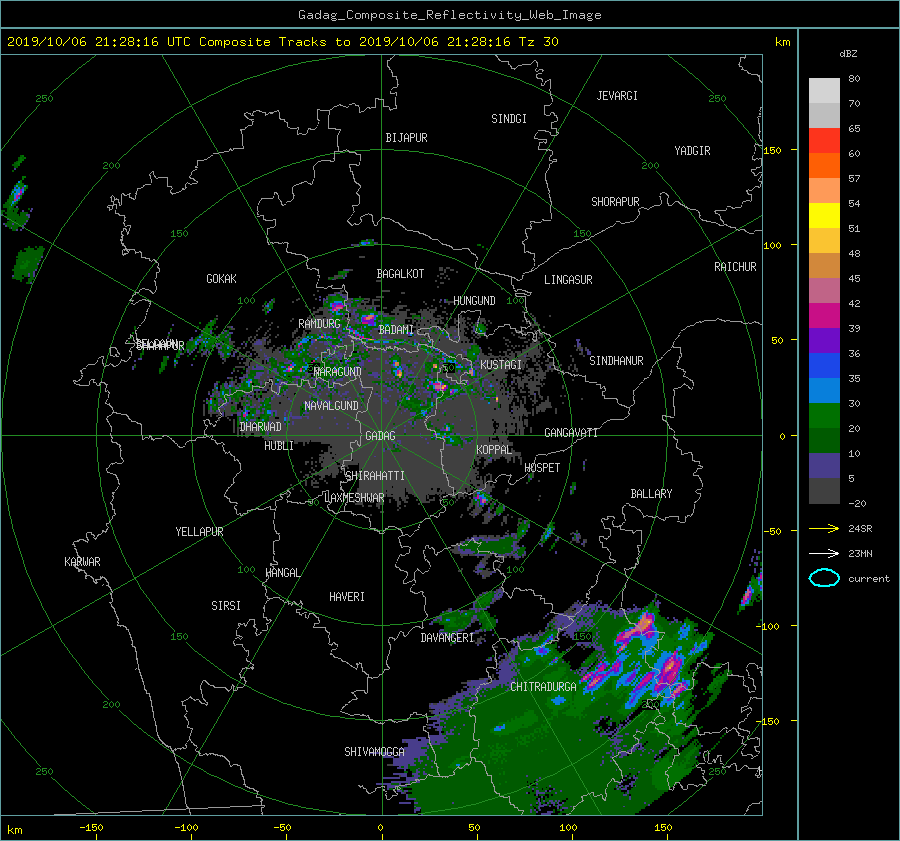The image size is (900, 841).
Task: Select the CHITRADURGA label
Action: pyautogui.click(x=543, y=687)
